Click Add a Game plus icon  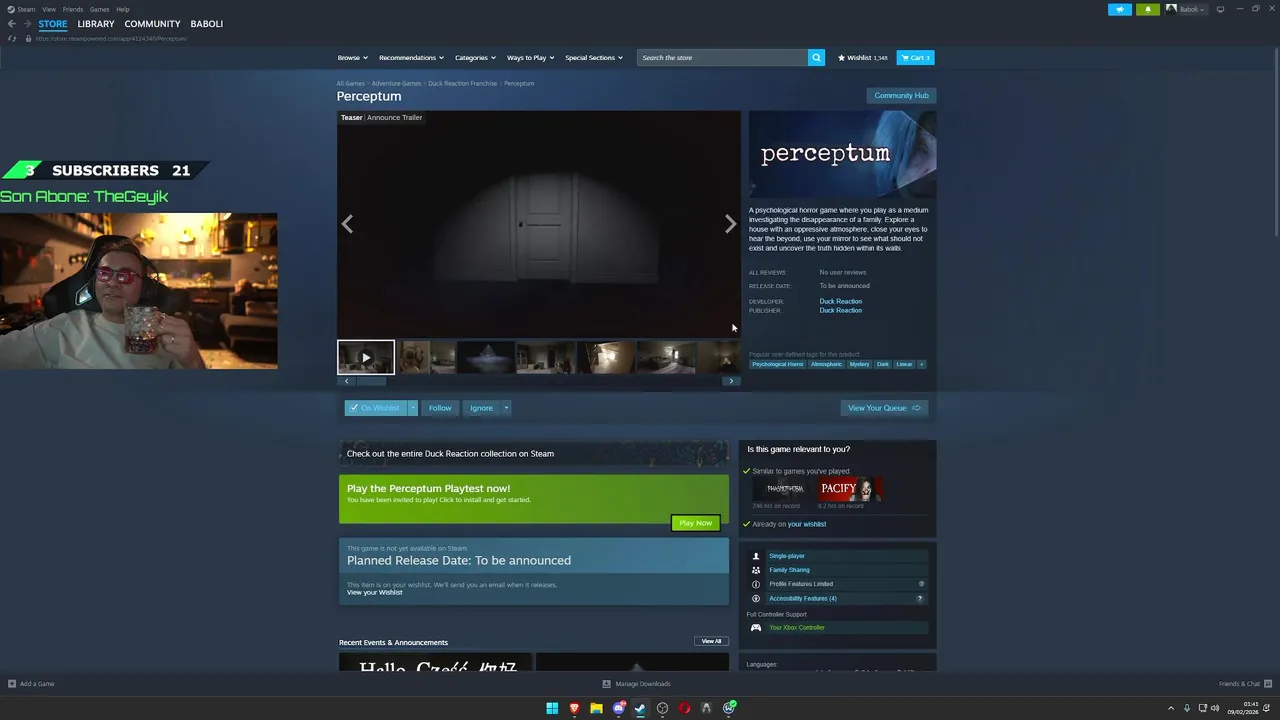12,684
